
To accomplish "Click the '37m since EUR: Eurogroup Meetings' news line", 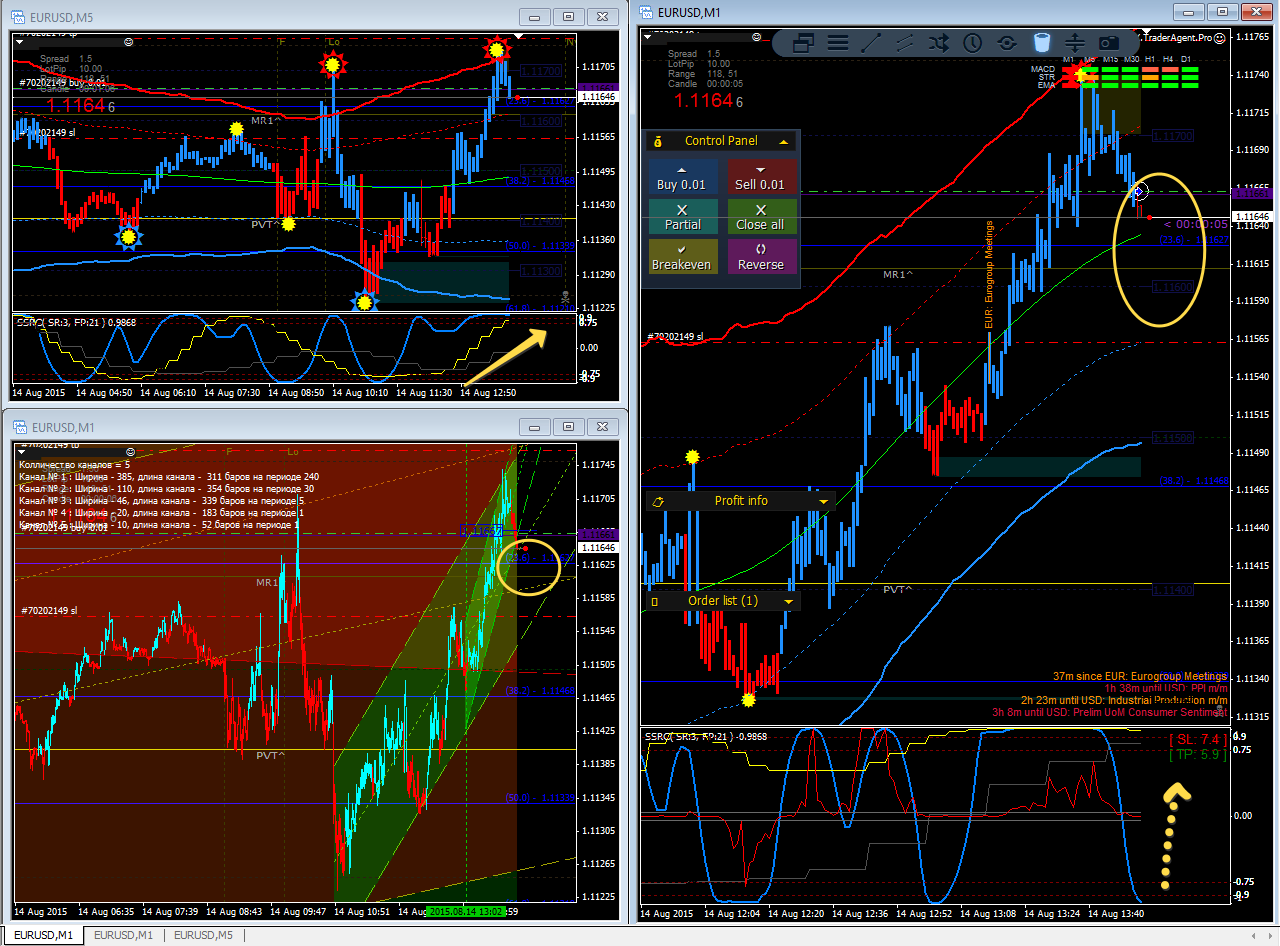I will [1140, 677].
